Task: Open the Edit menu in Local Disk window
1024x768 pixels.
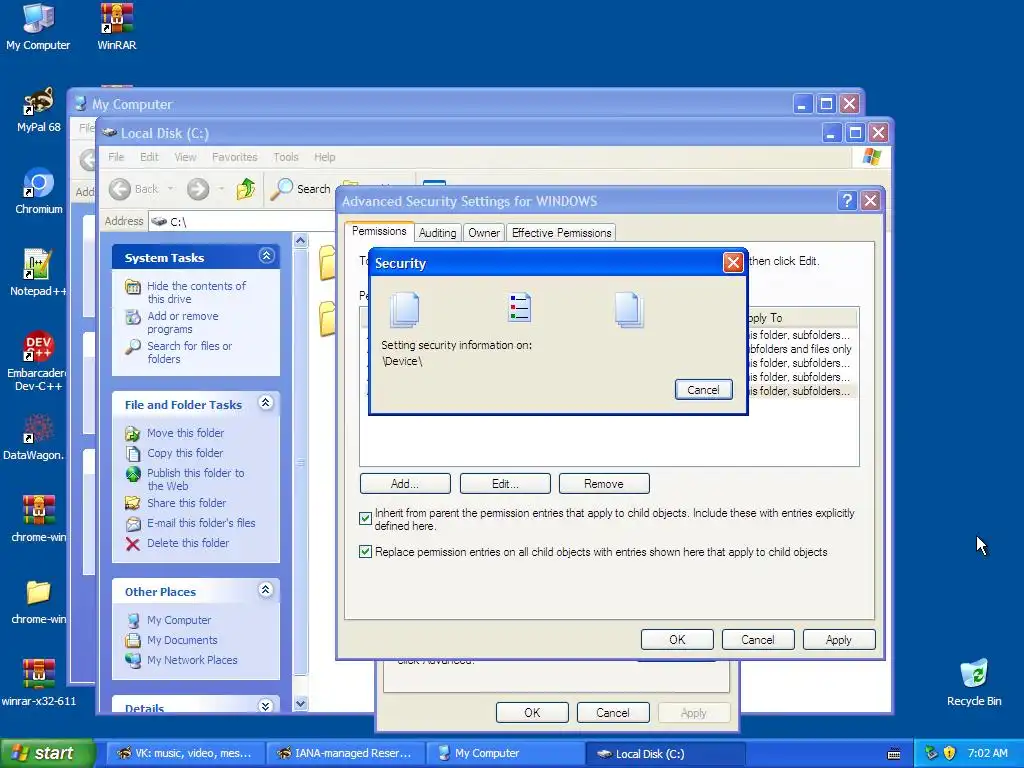Action: (149, 157)
